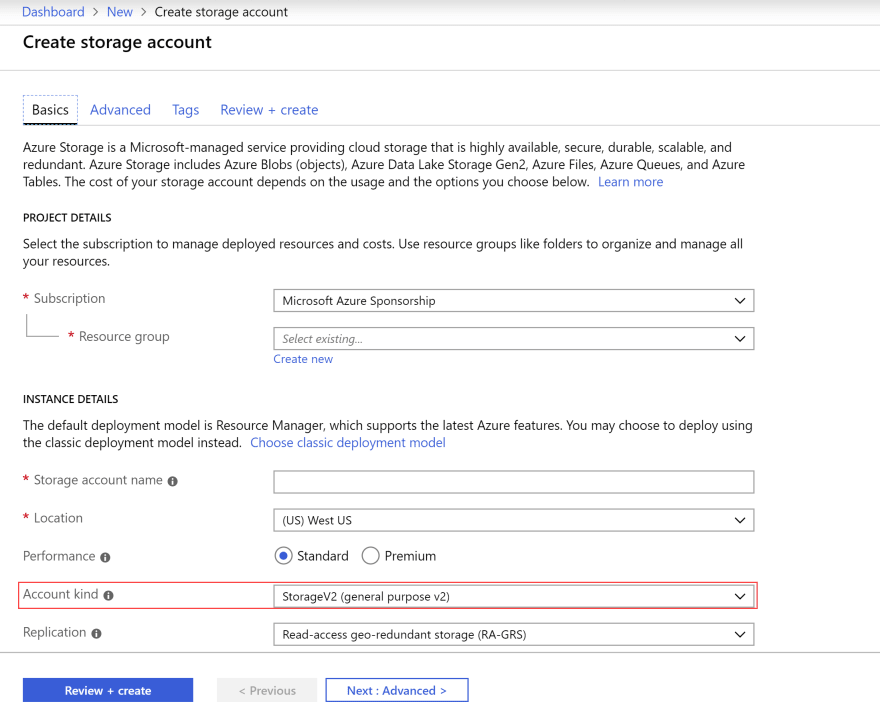Image resolution: width=880 pixels, height=724 pixels.
Task: Open the Account kind dropdown
Action: [x=514, y=597]
